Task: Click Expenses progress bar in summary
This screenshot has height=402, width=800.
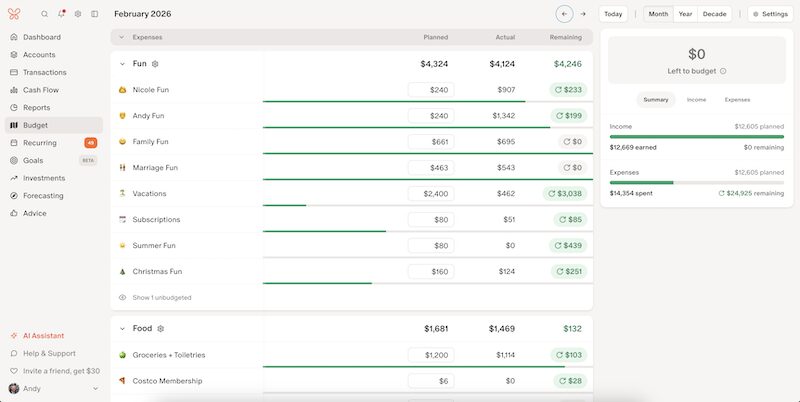Action: 696,183
